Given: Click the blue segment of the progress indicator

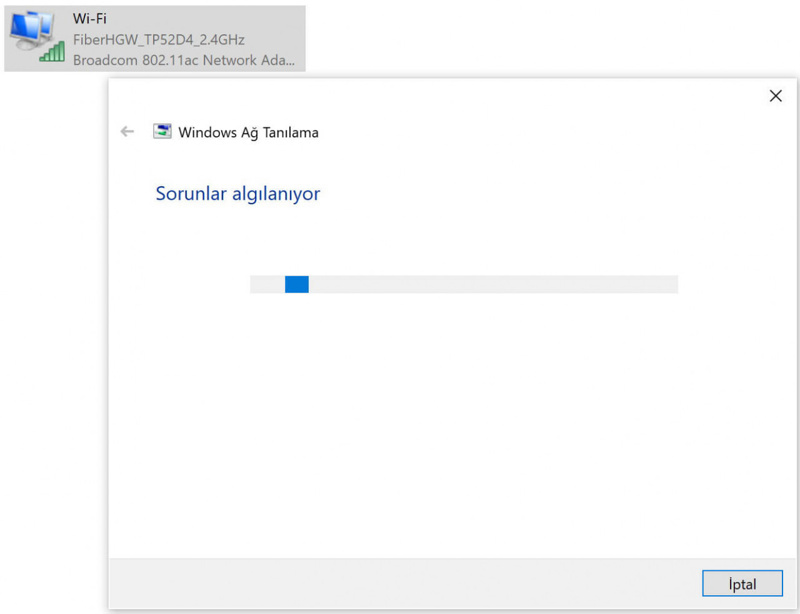Looking at the screenshot, I should coord(297,284).
